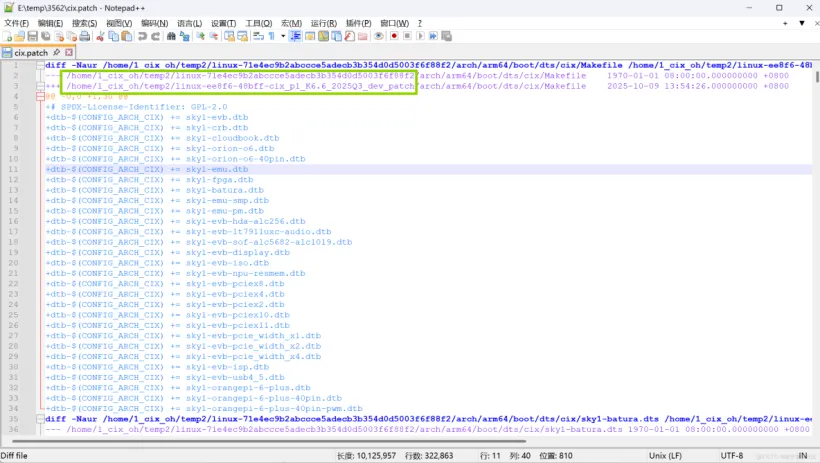
Task: Click the Undo arrow icon
Action: point(142,36)
